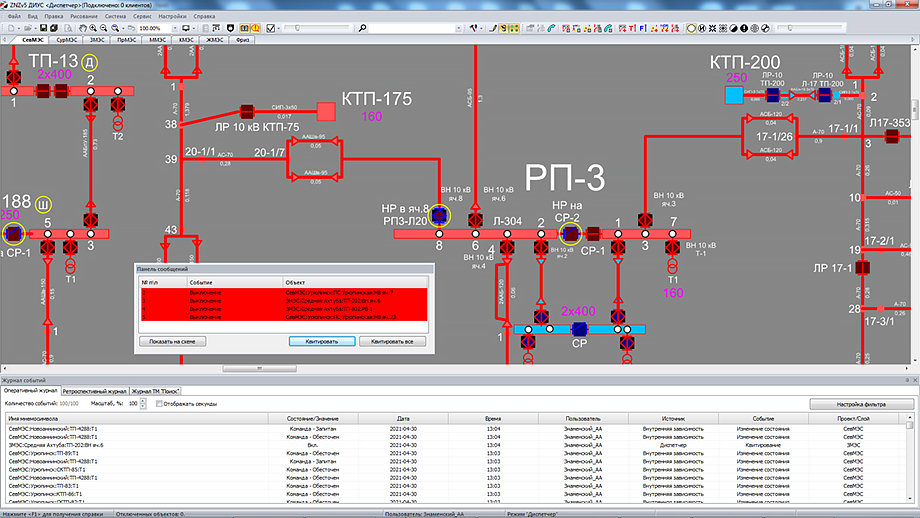920x518 pixels.
Task: Toggle the 'Отображать секунды' checkbox
Action: click(x=159, y=403)
